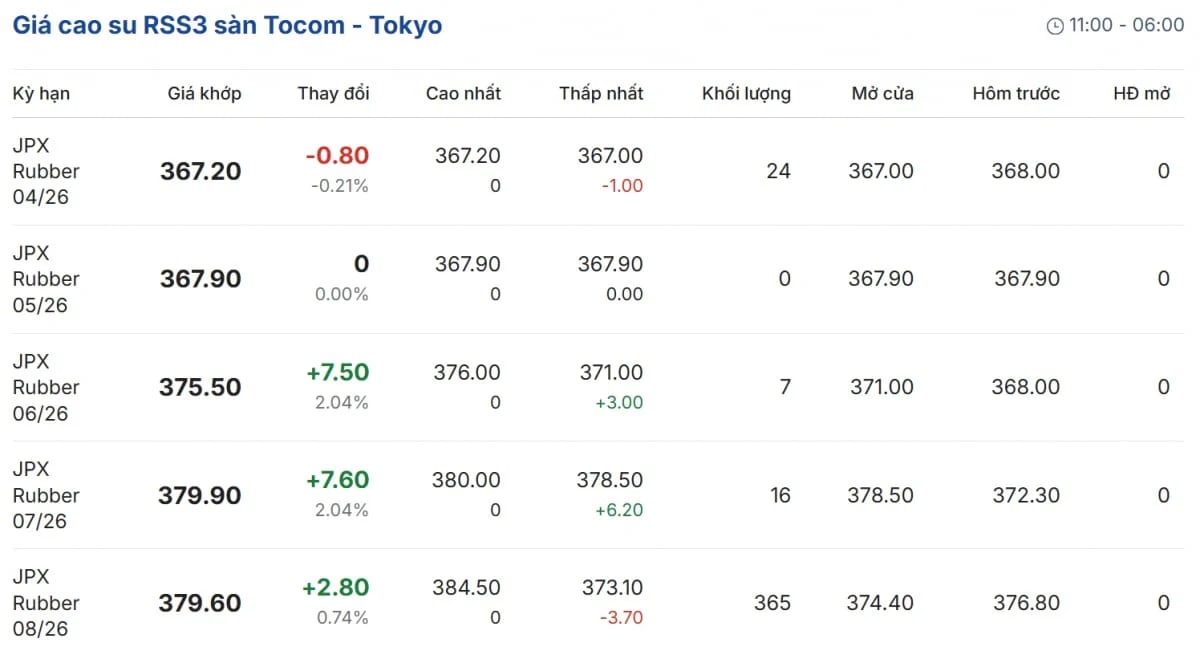Viewport: 1200px width, 655px height.
Task: Click the green +7.60 change value
Action: pos(337,480)
